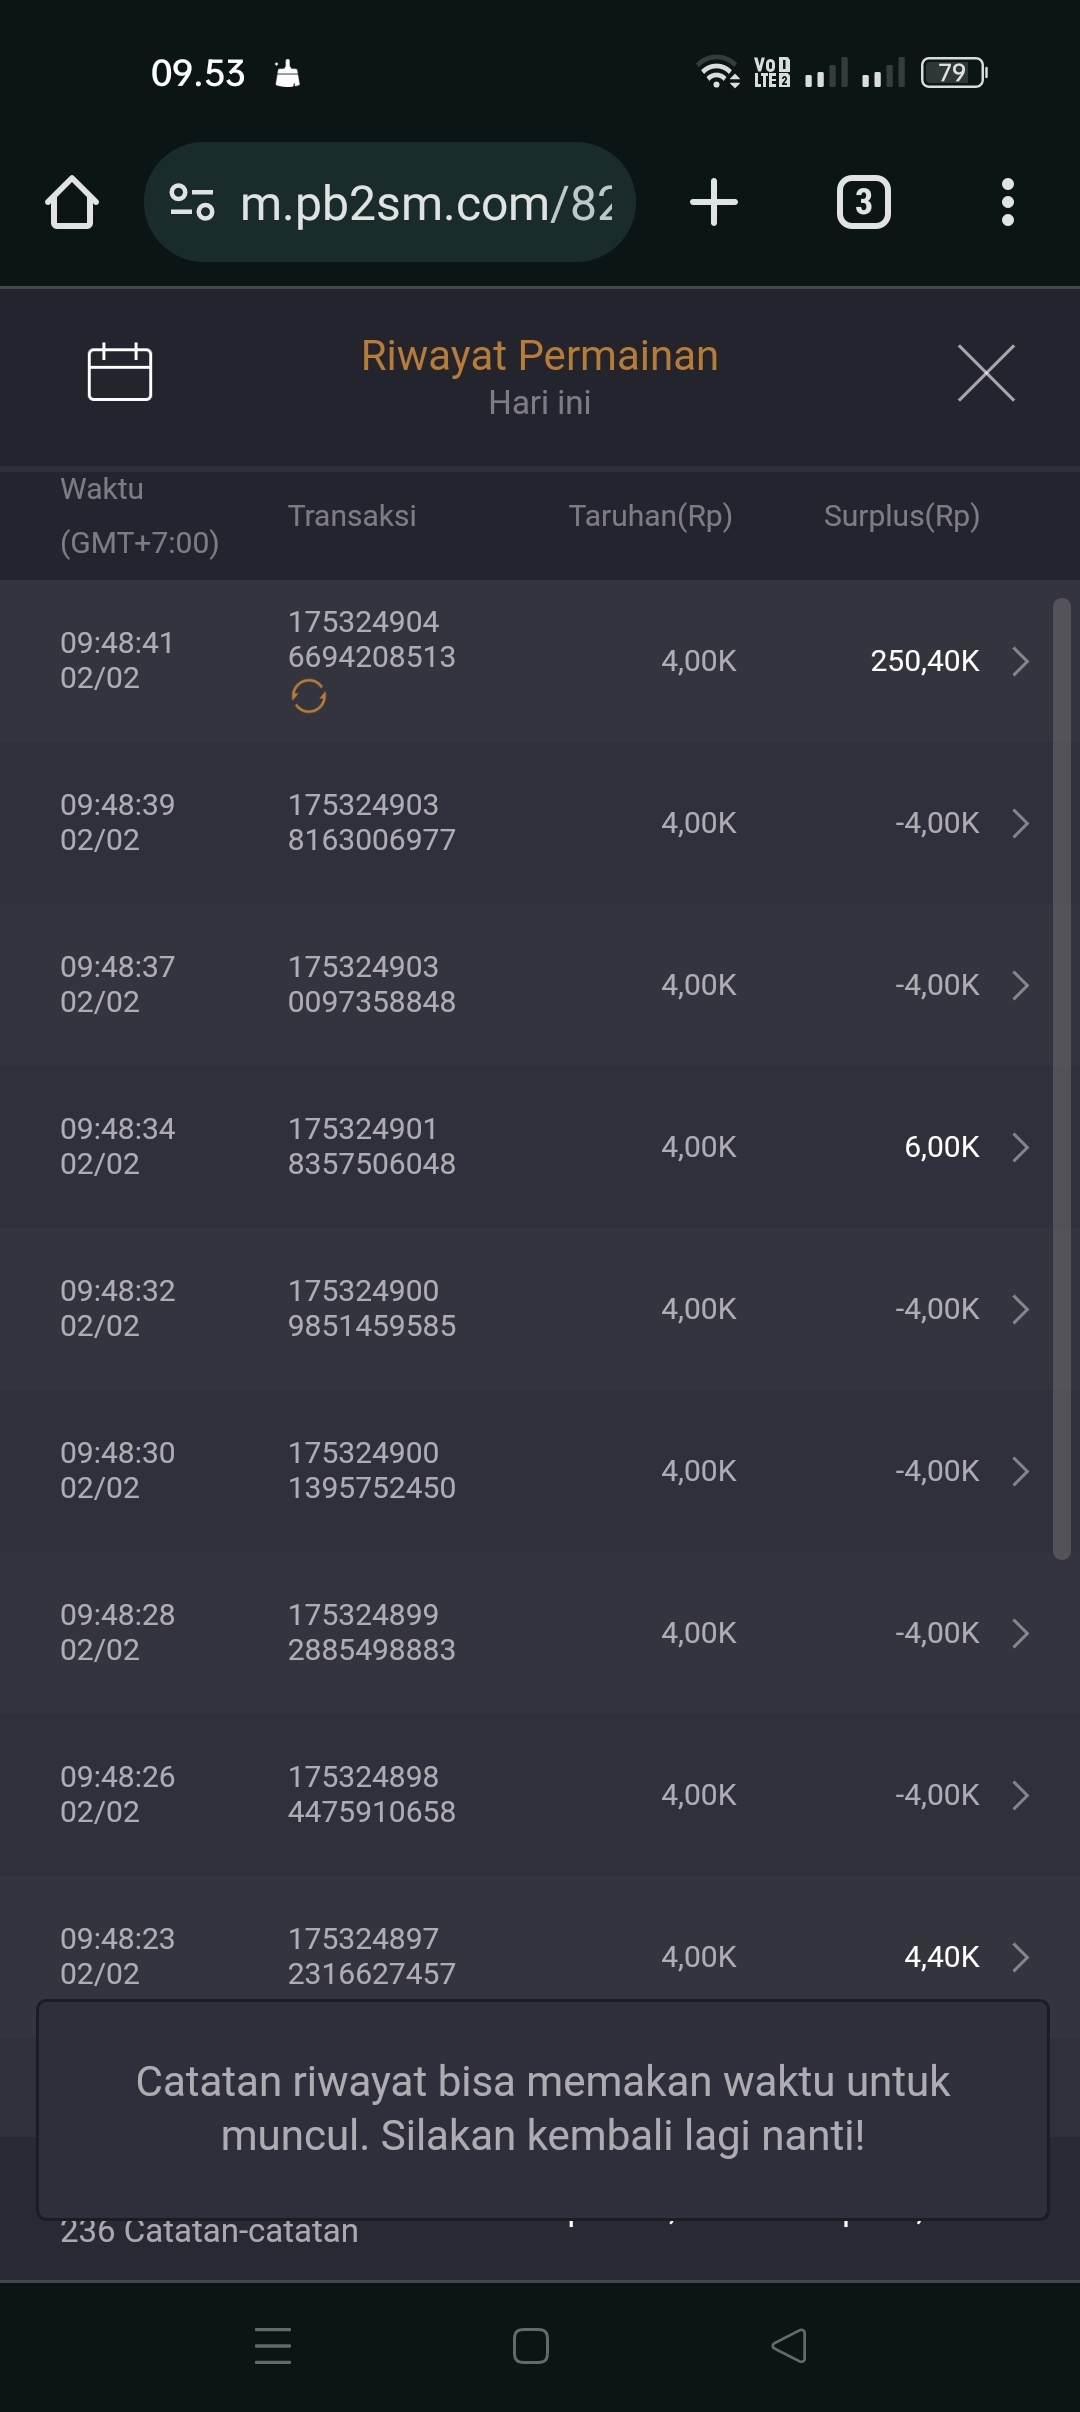Screen dimensions: 1080x2412
Task: Tap the Android recent apps button
Action: (273, 2346)
